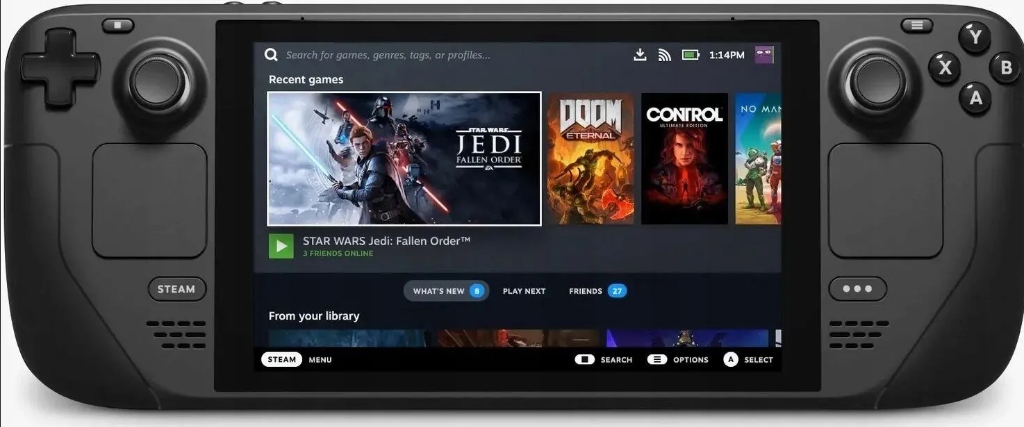Click the left square trackpad
The width and height of the screenshot is (1024, 427).
[150, 200]
